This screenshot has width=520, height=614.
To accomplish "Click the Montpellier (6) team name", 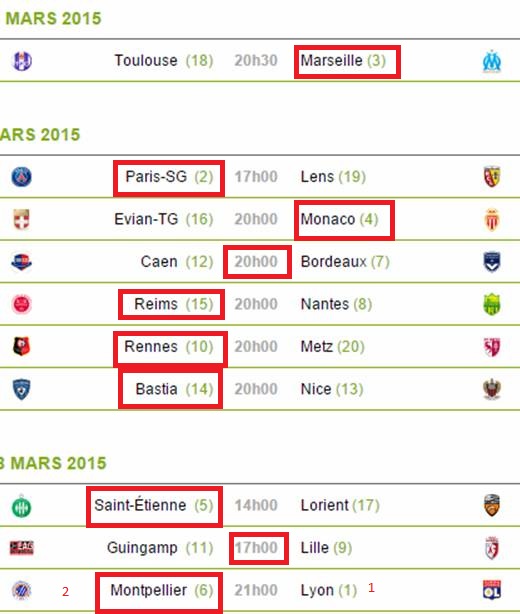I will point(162,590).
